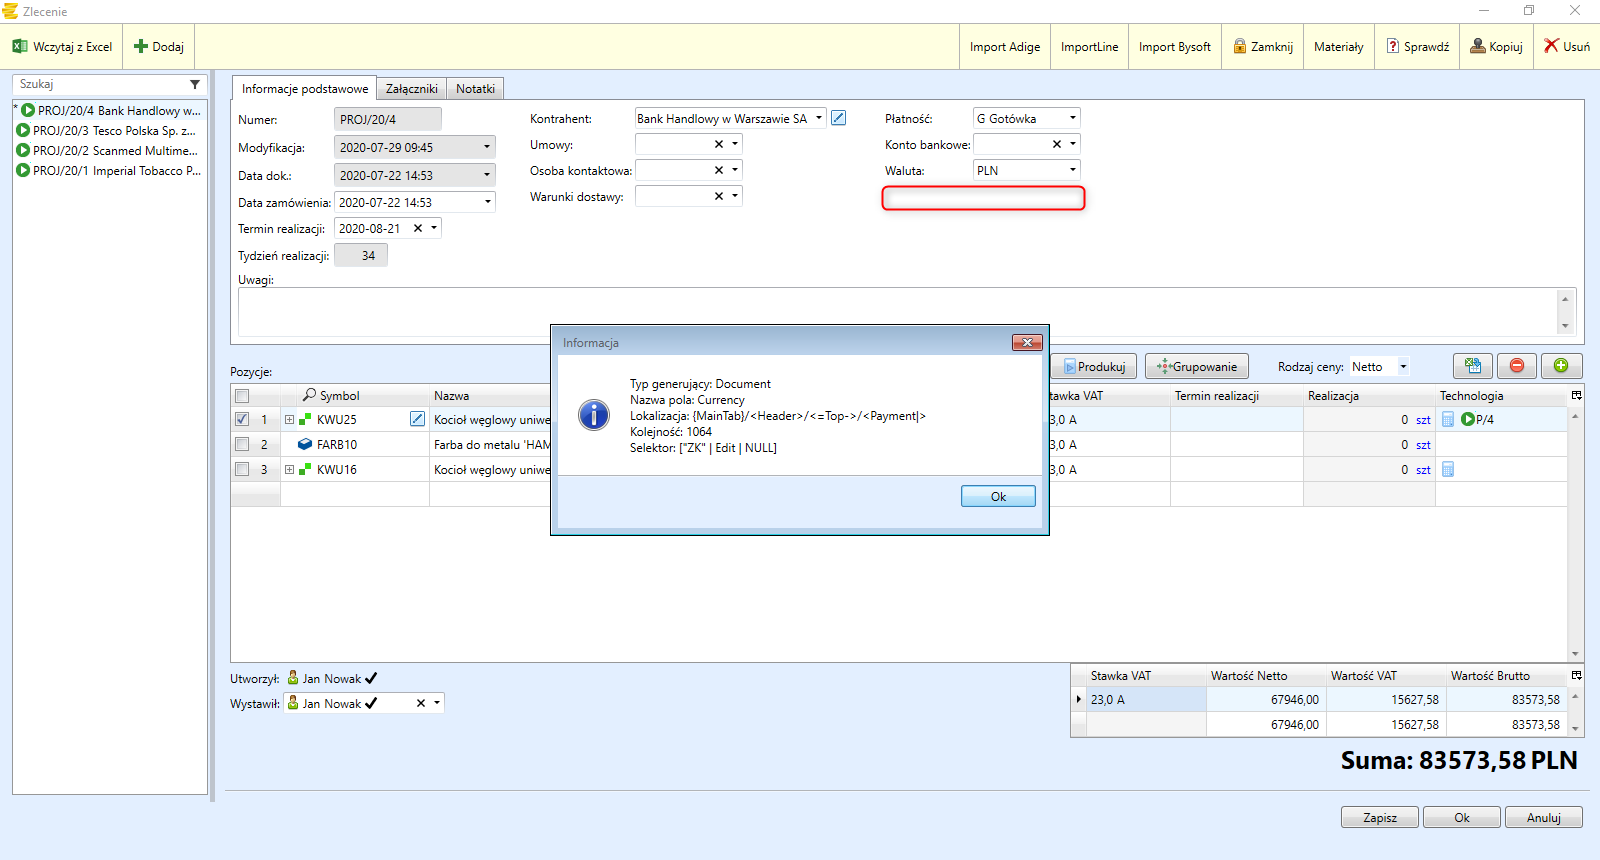Expand the KWU16 tree row
The height and width of the screenshot is (860, 1600).
pyautogui.click(x=289, y=470)
